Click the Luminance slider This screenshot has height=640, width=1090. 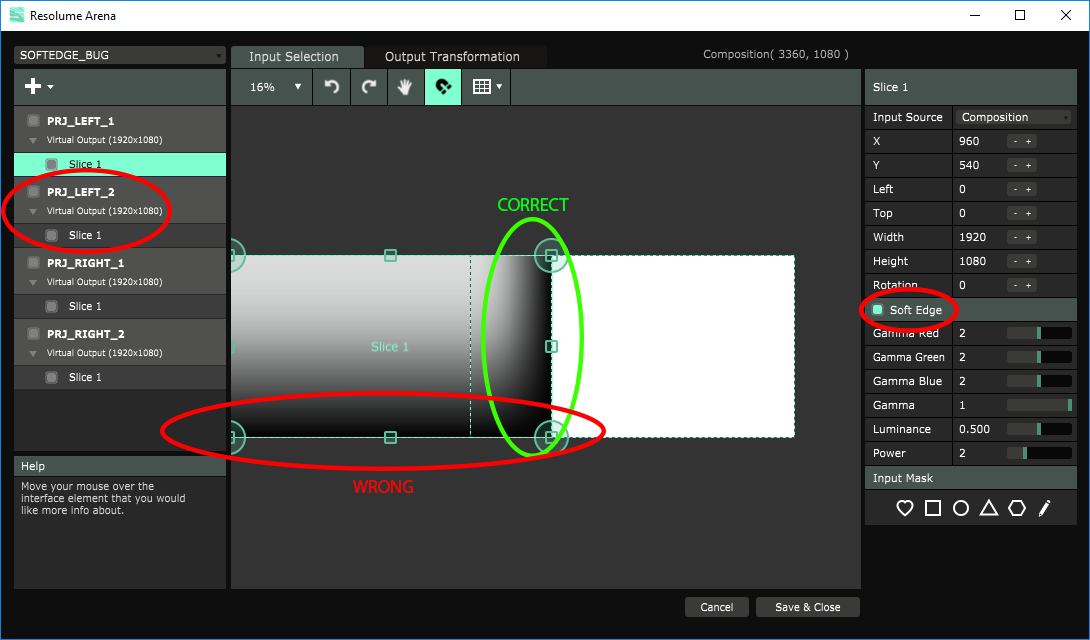coord(1039,429)
